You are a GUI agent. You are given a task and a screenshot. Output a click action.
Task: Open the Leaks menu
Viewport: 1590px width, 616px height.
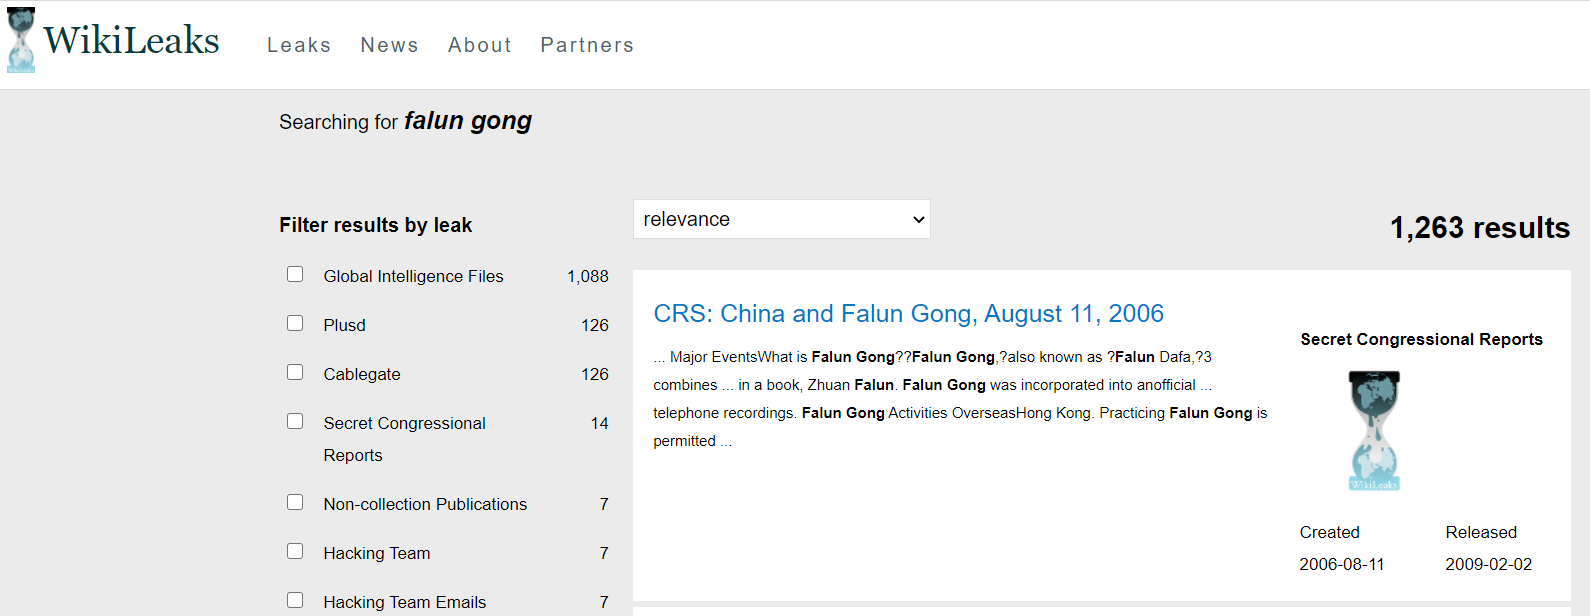[x=299, y=45]
